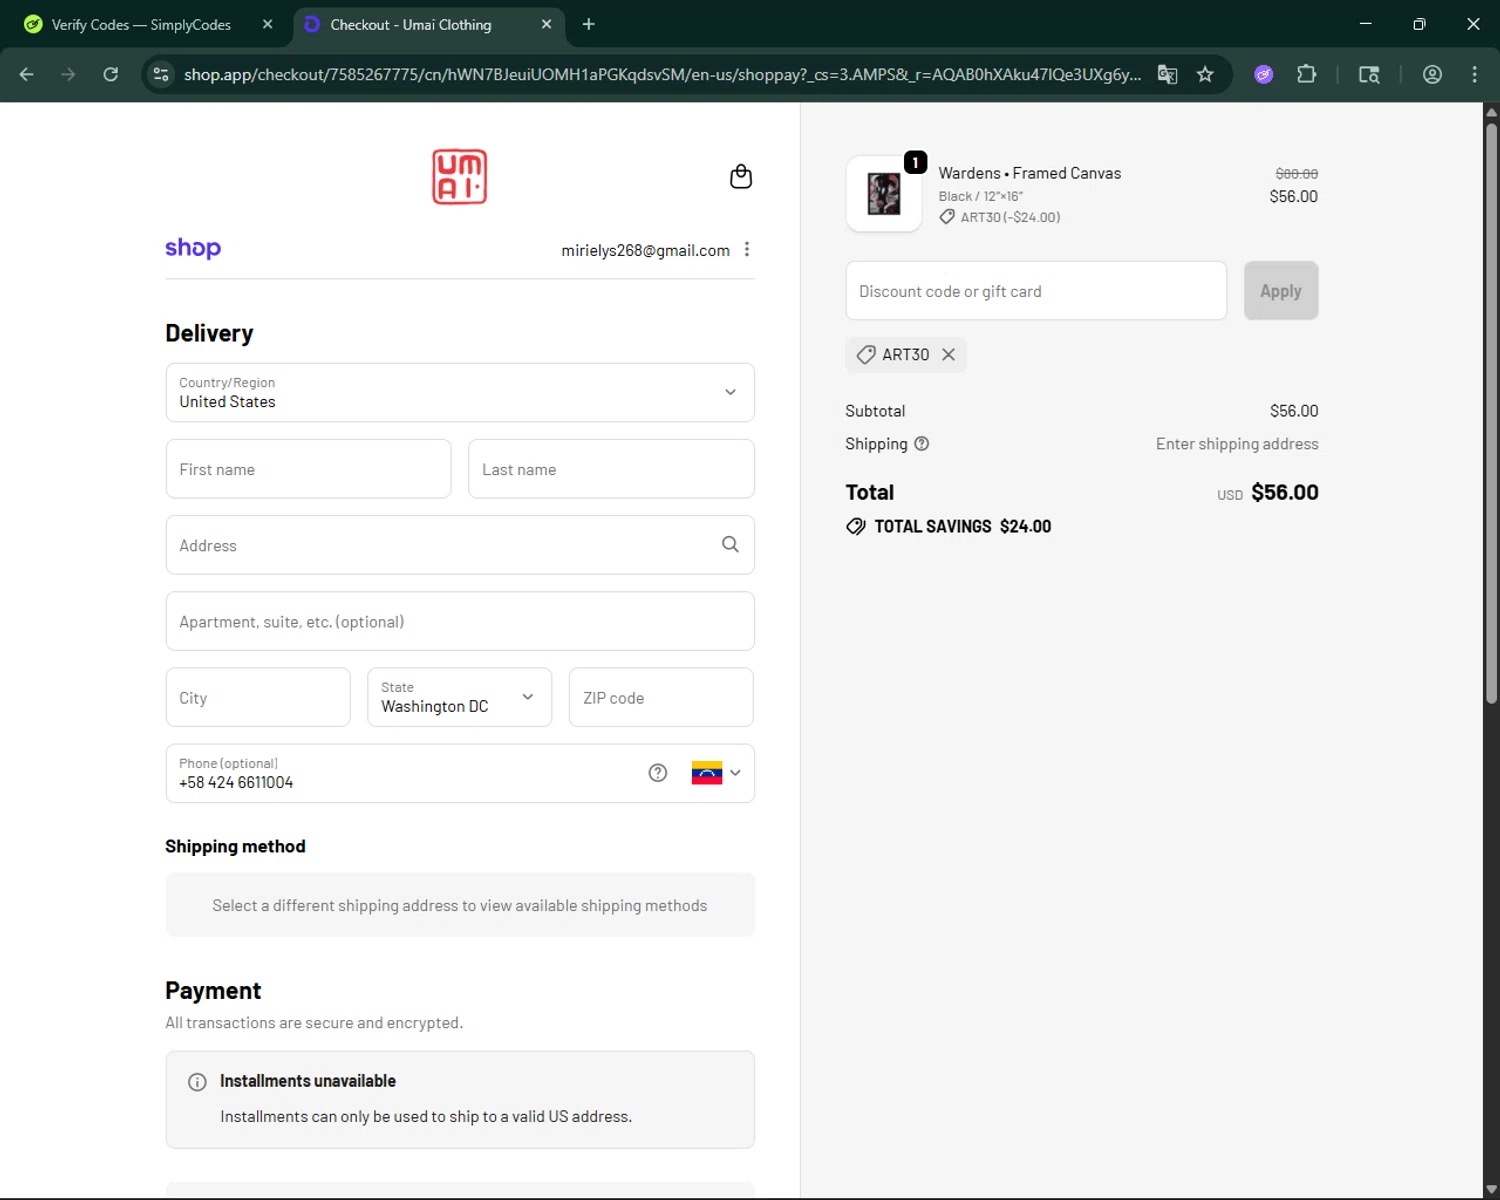View site information icon in address bar
This screenshot has width=1500, height=1200.
161,74
